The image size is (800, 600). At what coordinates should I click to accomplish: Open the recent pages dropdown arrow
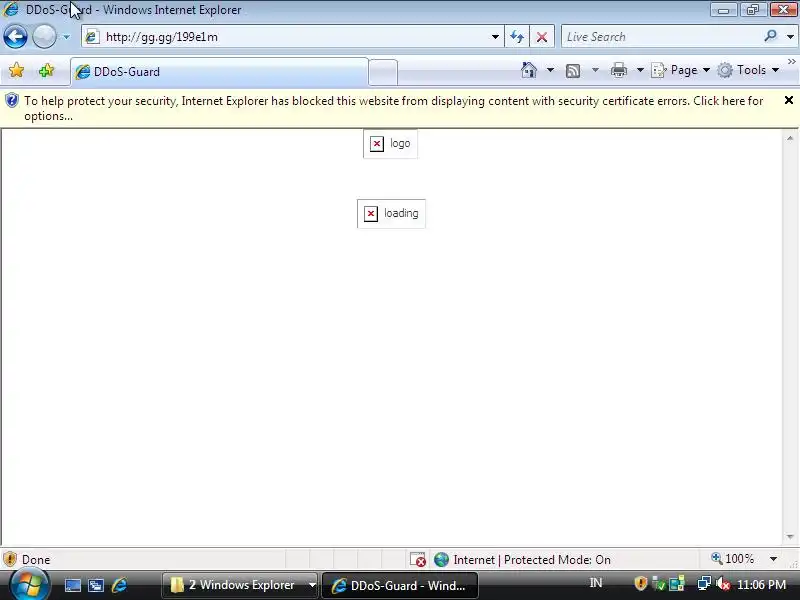[66, 37]
